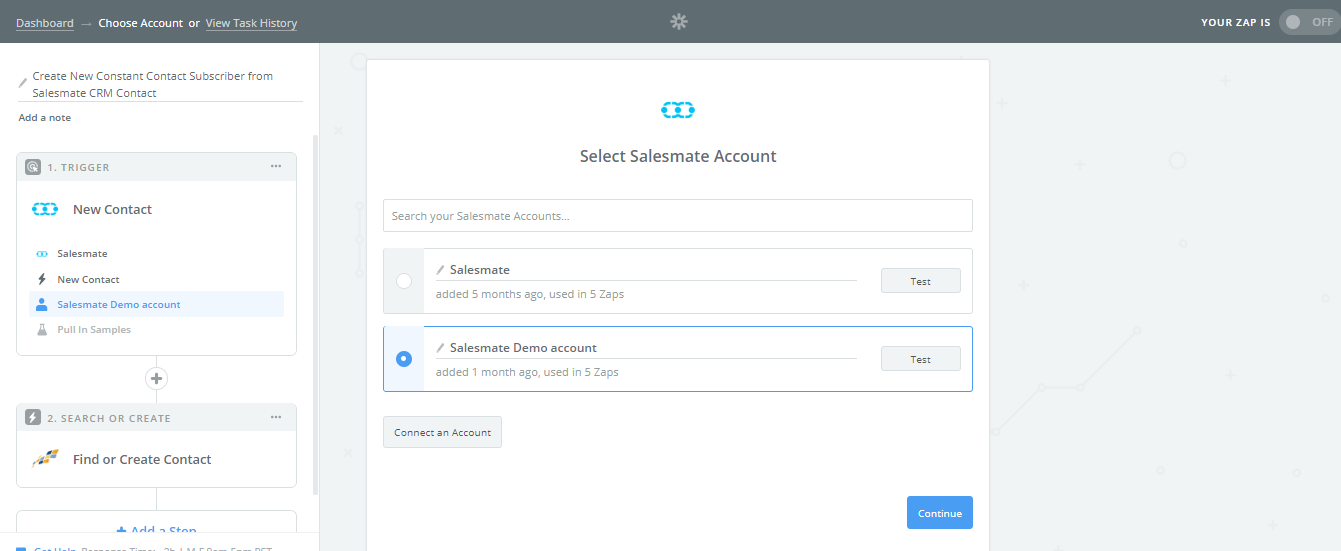Click Add a note
1341x551 pixels.
click(45, 118)
